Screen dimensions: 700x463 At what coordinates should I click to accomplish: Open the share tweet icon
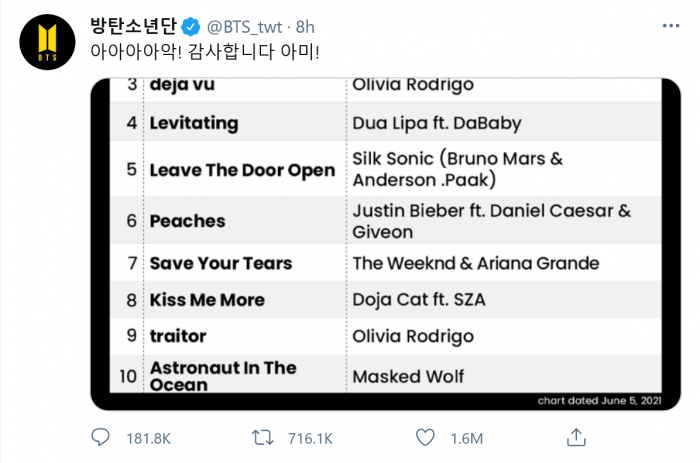point(576,438)
